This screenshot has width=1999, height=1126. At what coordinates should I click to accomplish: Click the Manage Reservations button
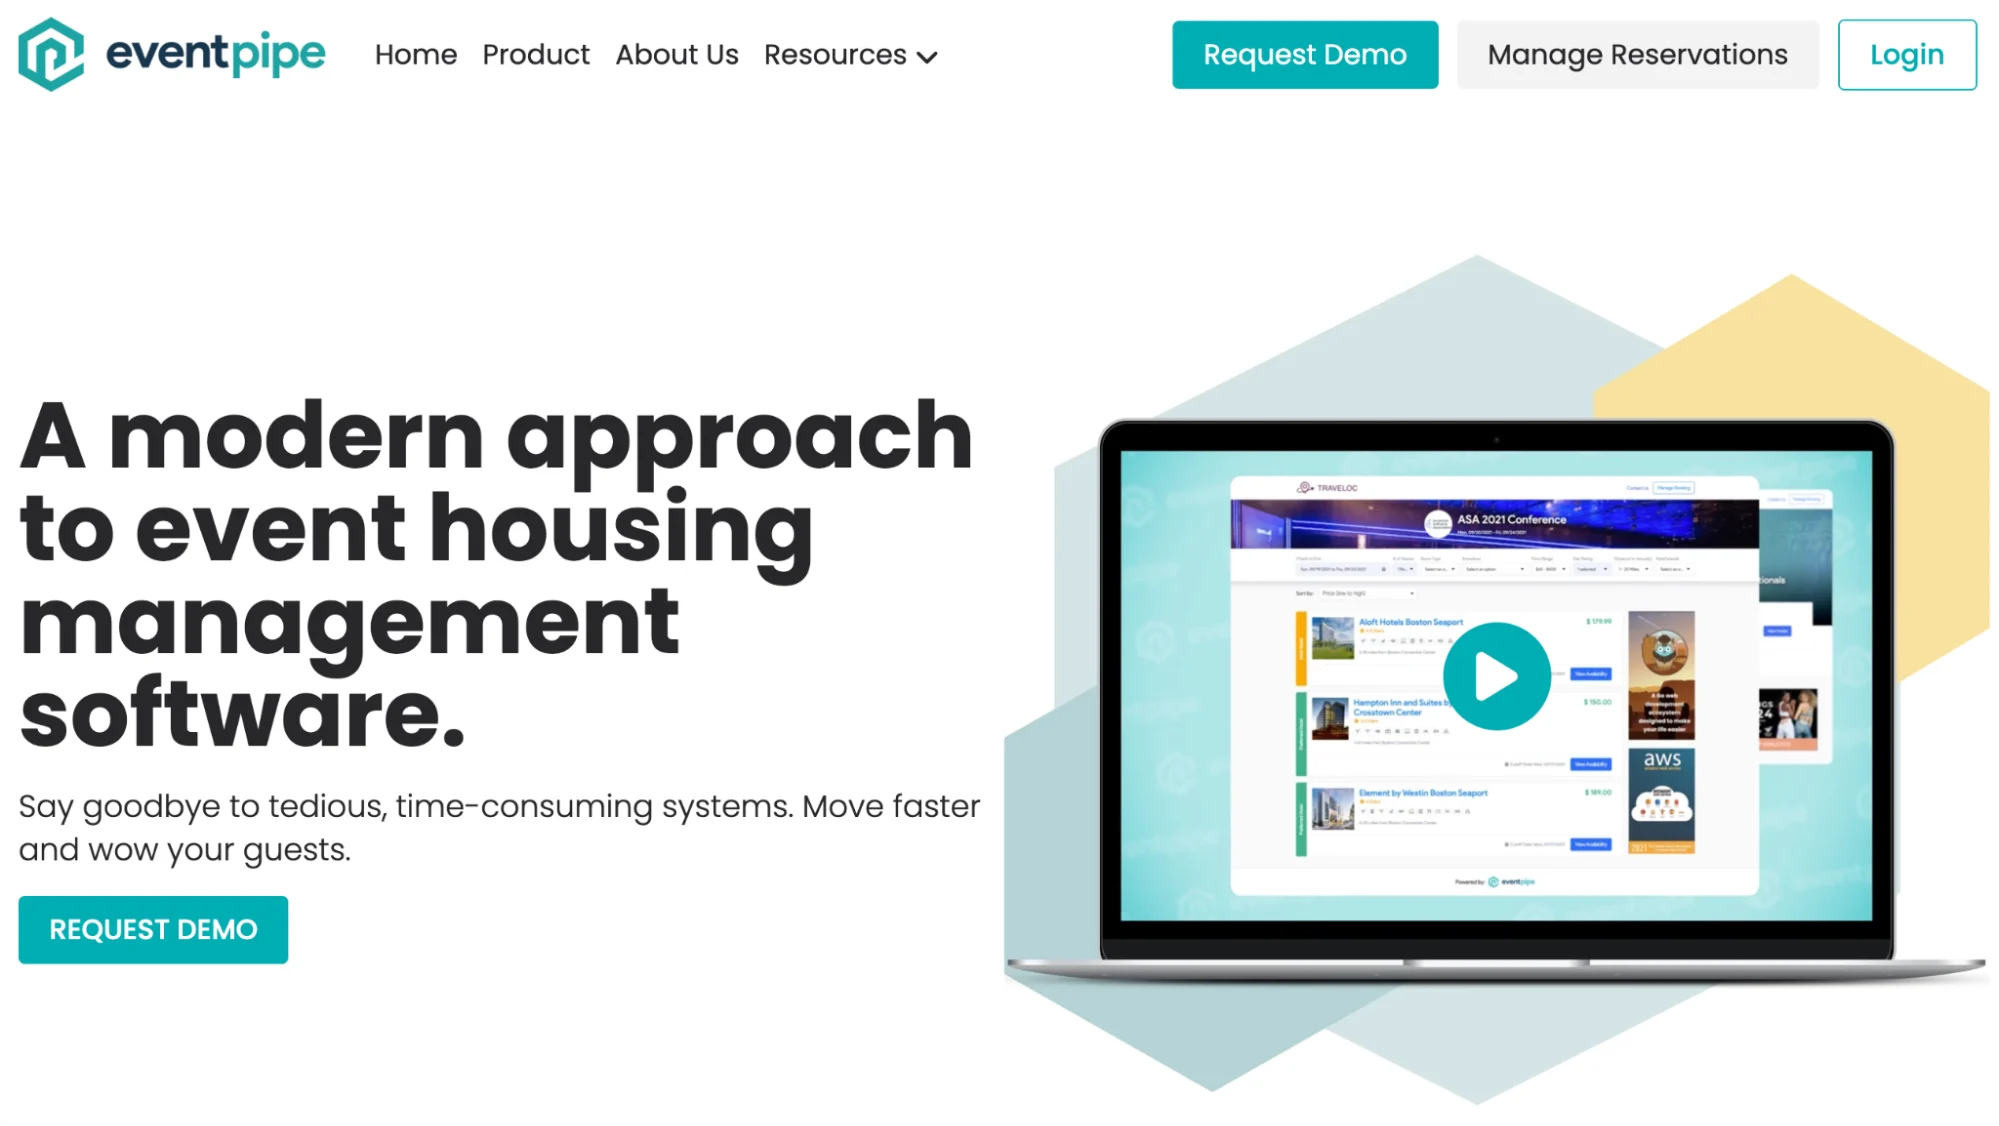point(1638,55)
